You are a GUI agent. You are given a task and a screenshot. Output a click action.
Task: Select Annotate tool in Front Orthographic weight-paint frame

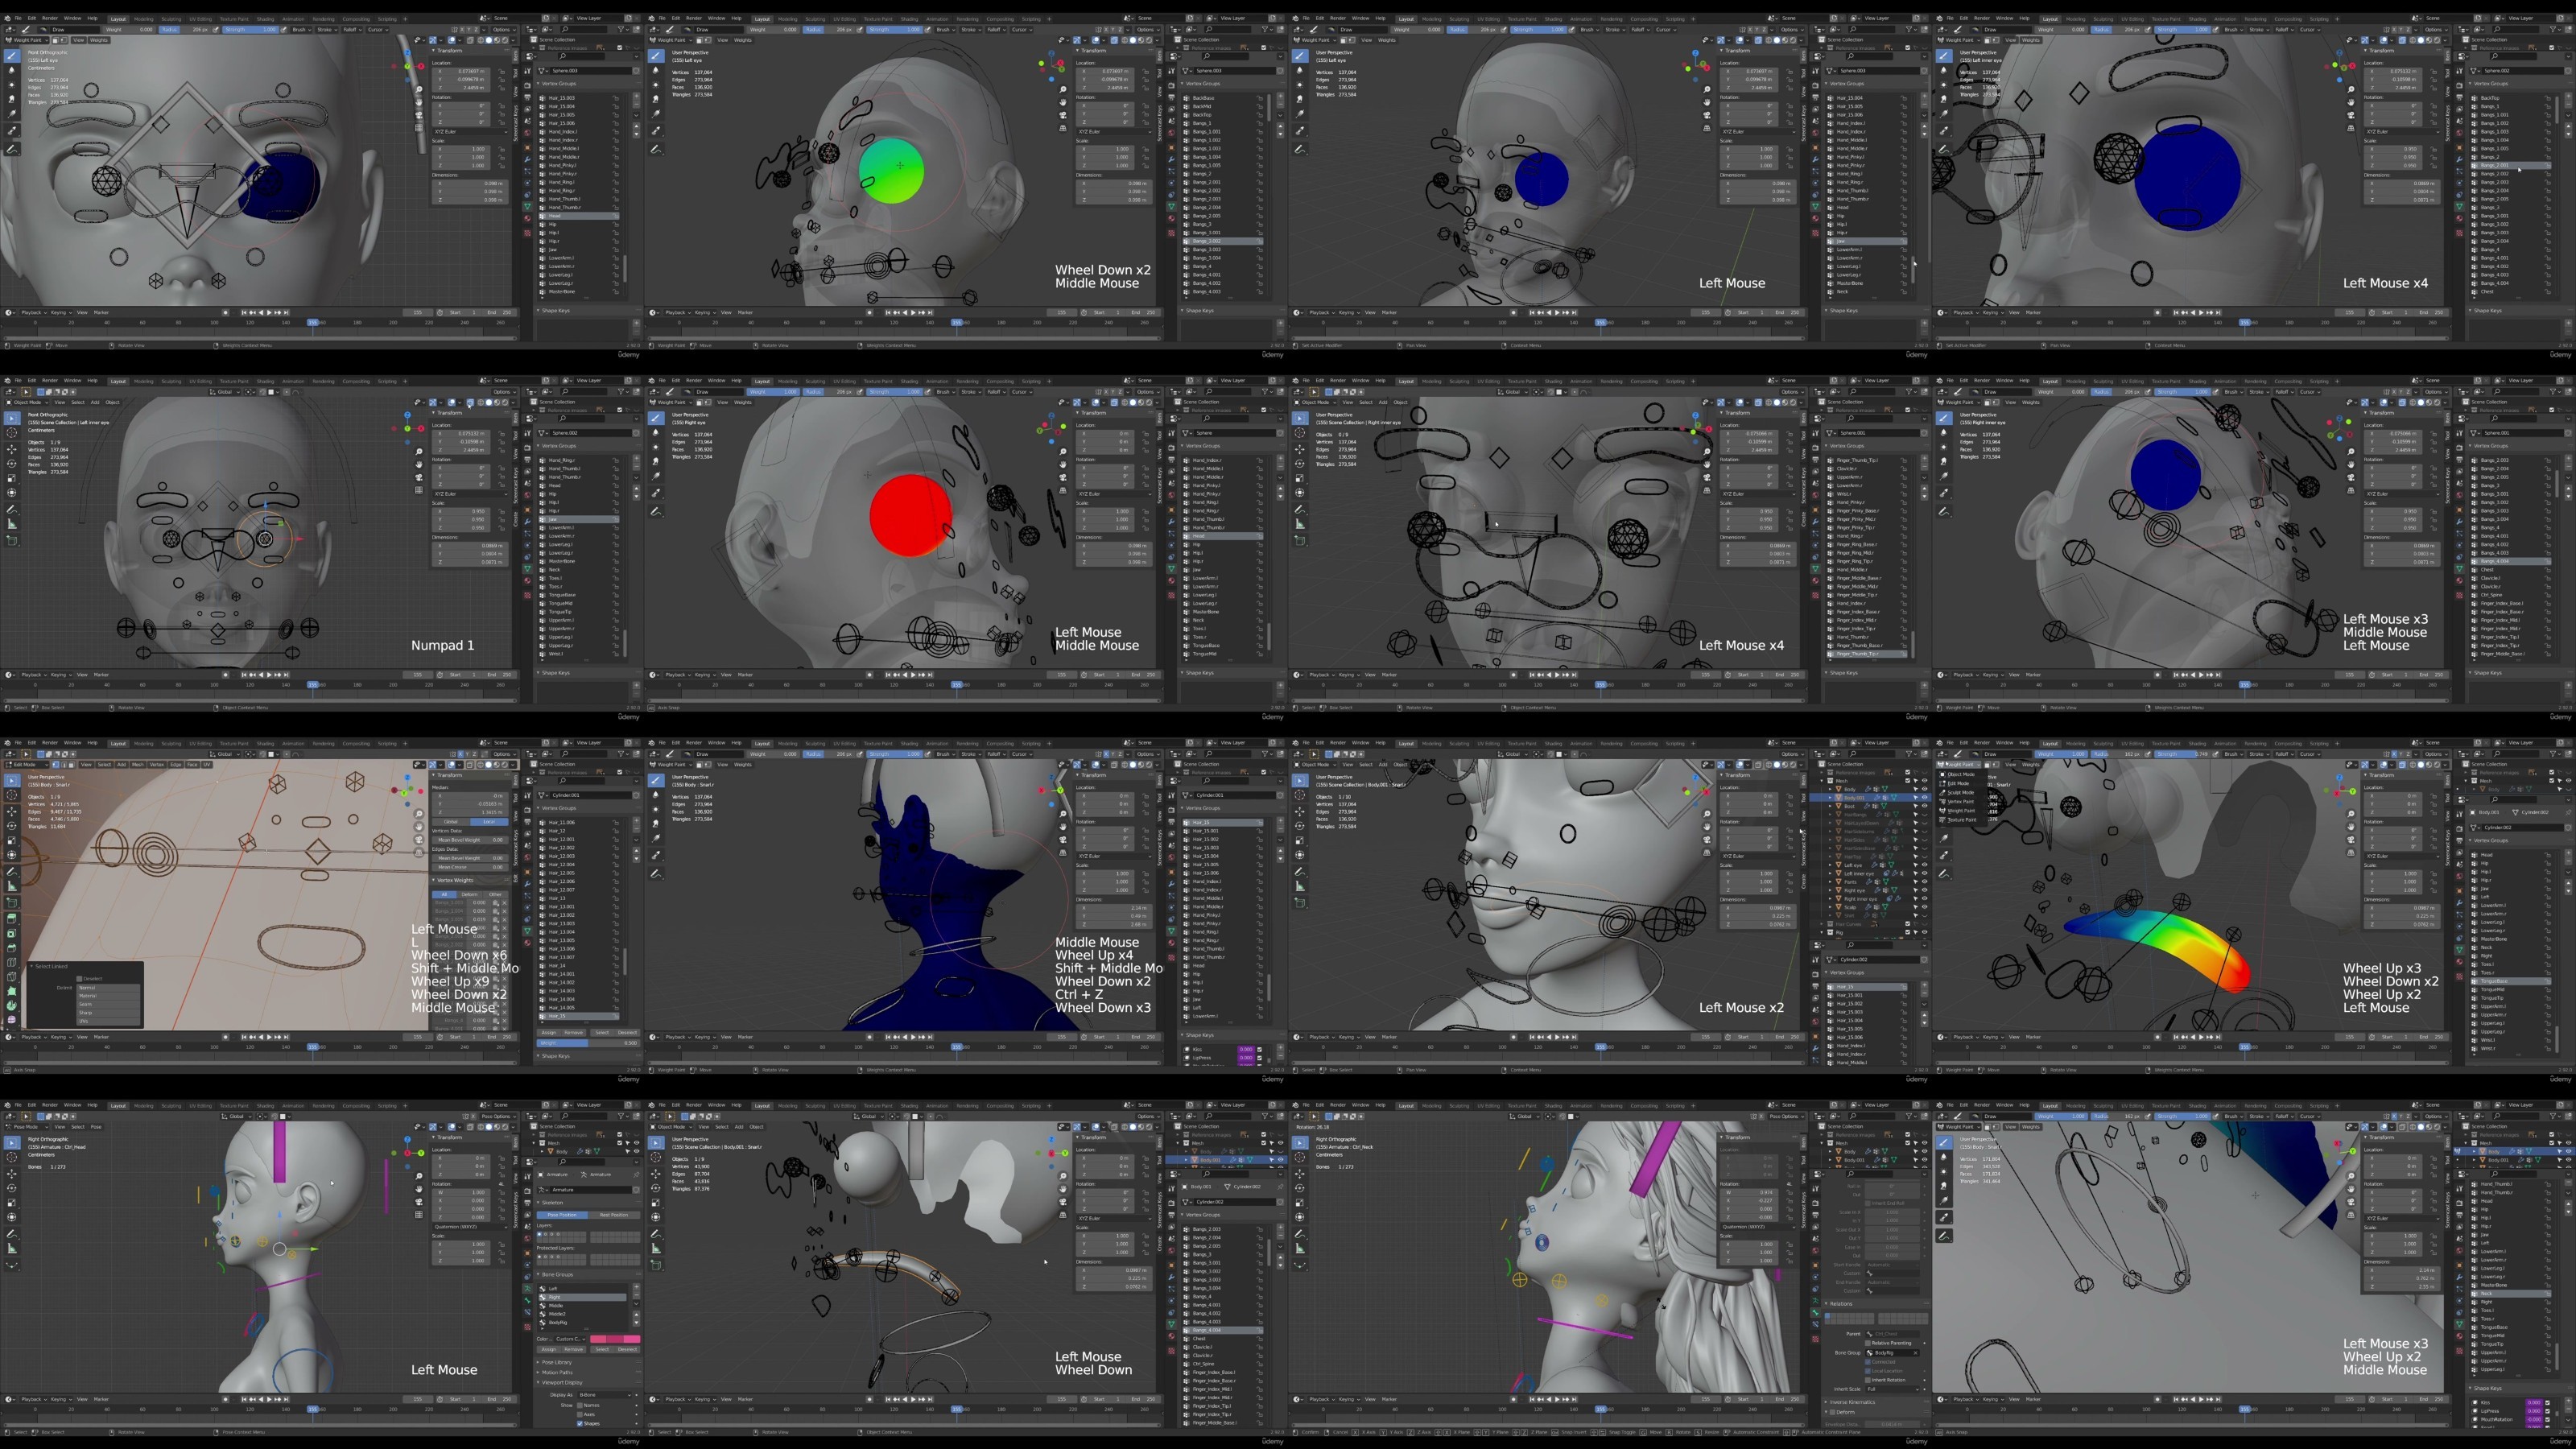click(12, 150)
